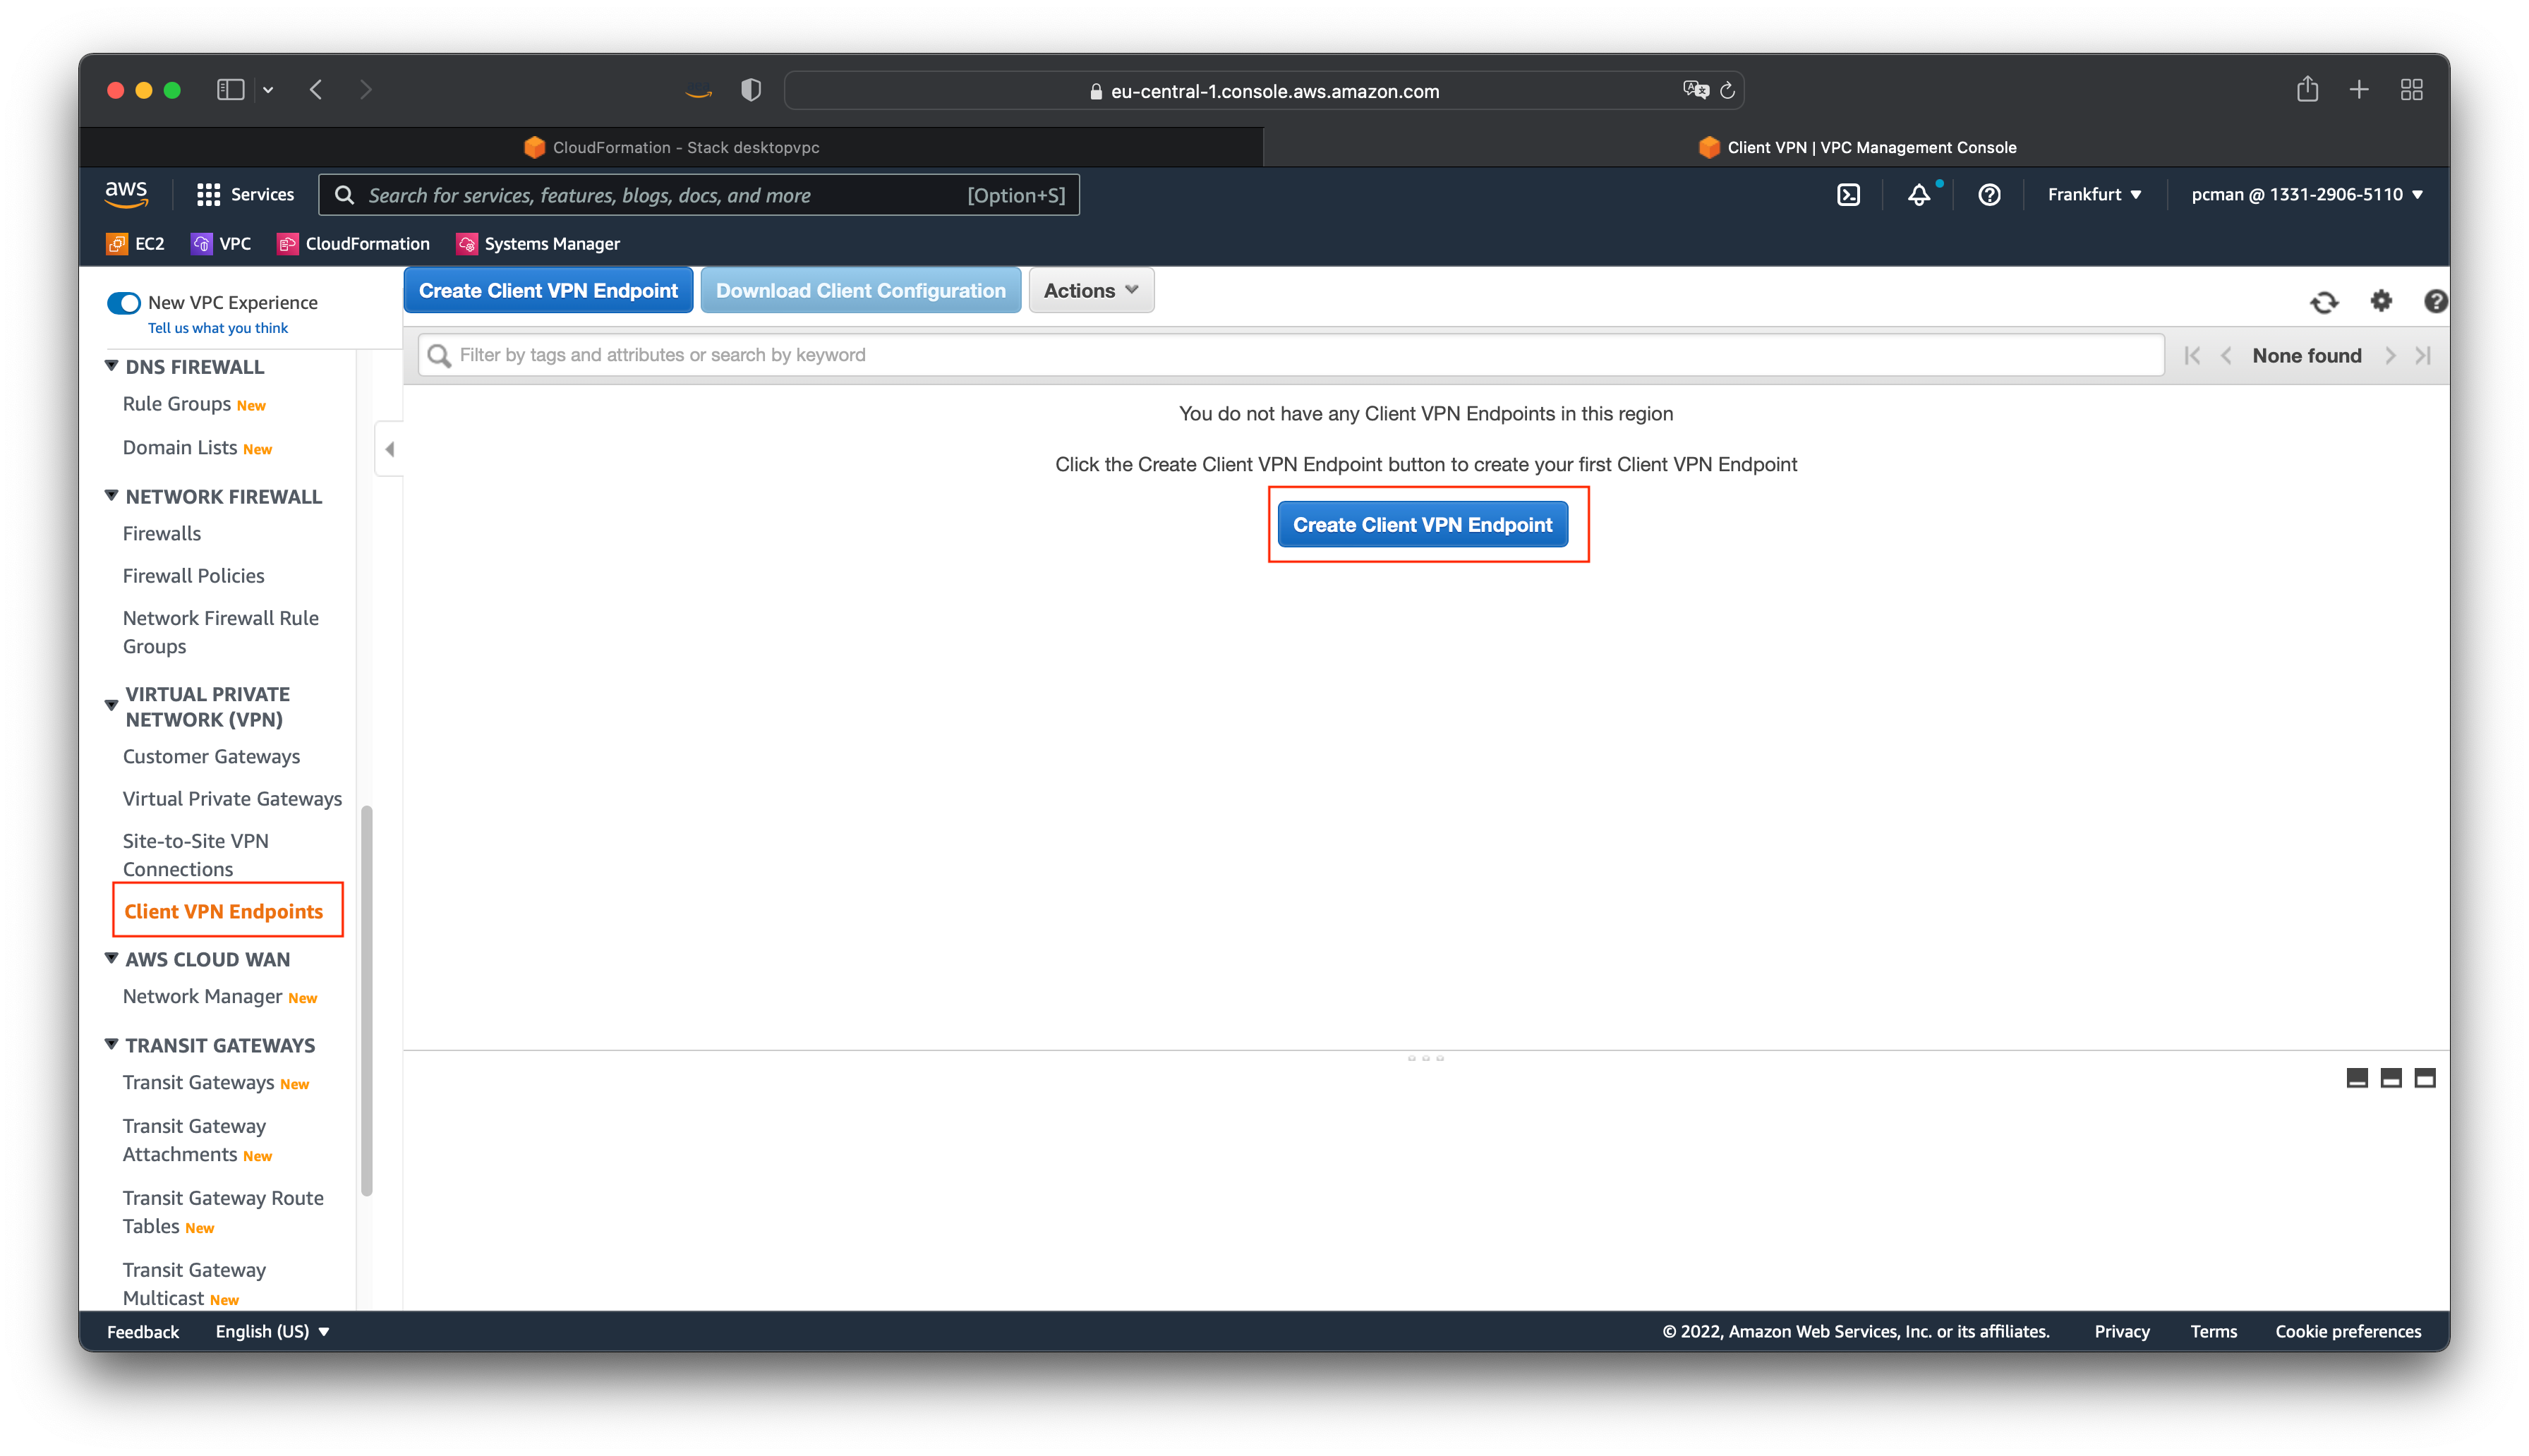The width and height of the screenshot is (2529, 1456).
Task: Go to the last results page
Action: 2423,355
